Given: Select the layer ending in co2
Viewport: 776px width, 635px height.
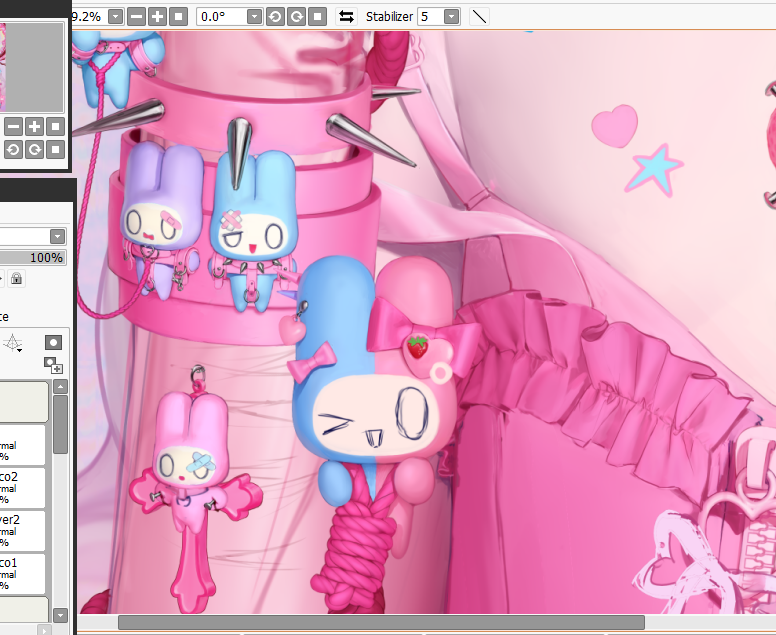Looking at the screenshot, I should tap(23, 488).
